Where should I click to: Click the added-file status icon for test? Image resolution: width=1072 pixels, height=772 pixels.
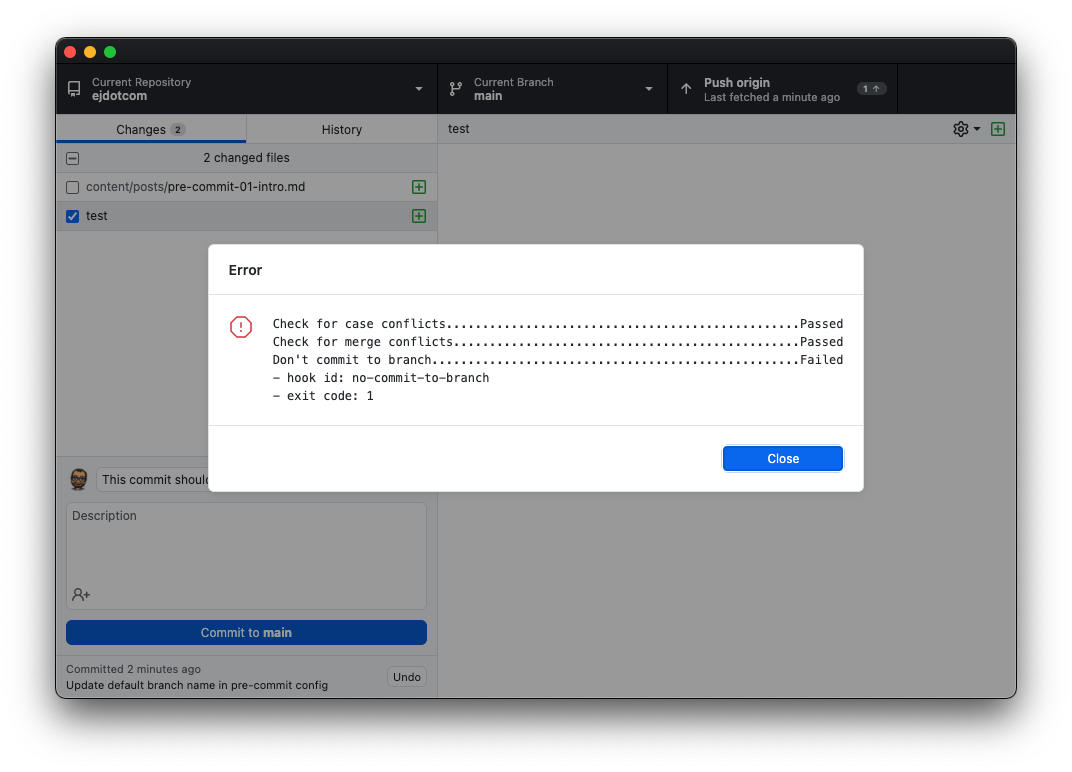(419, 216)
